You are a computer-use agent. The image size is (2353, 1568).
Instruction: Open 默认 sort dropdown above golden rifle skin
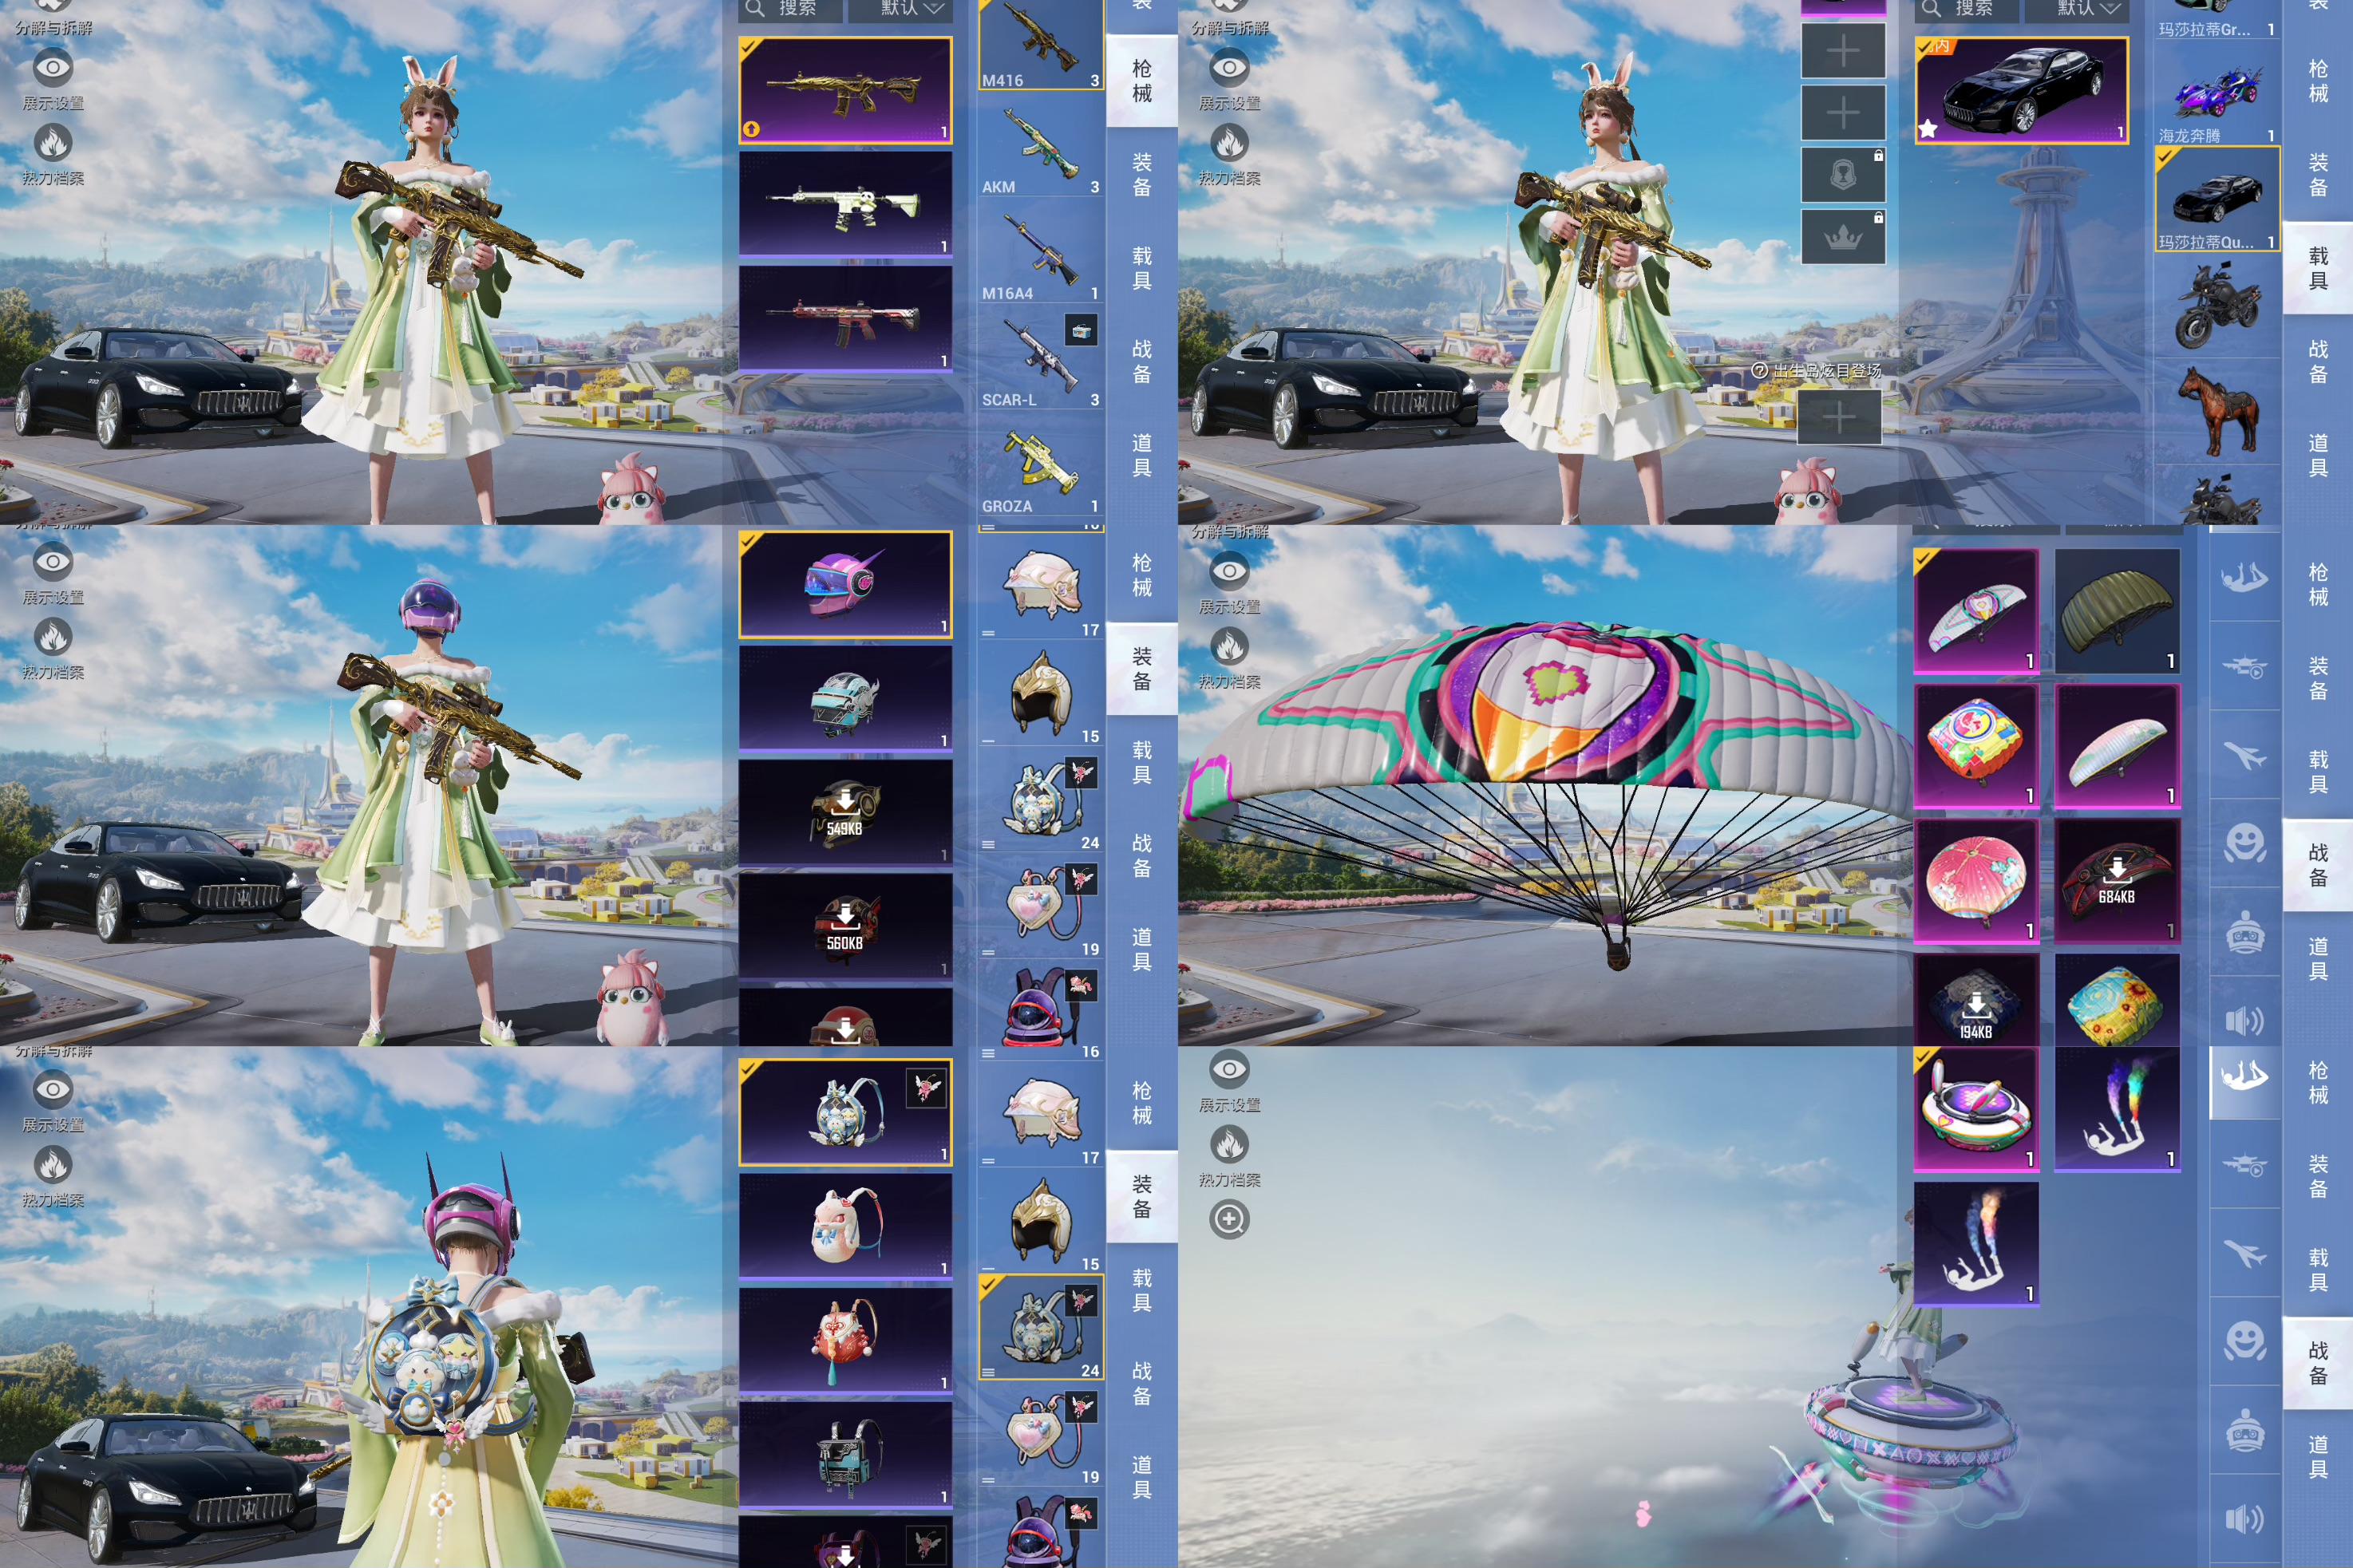[x=900, y=9]
